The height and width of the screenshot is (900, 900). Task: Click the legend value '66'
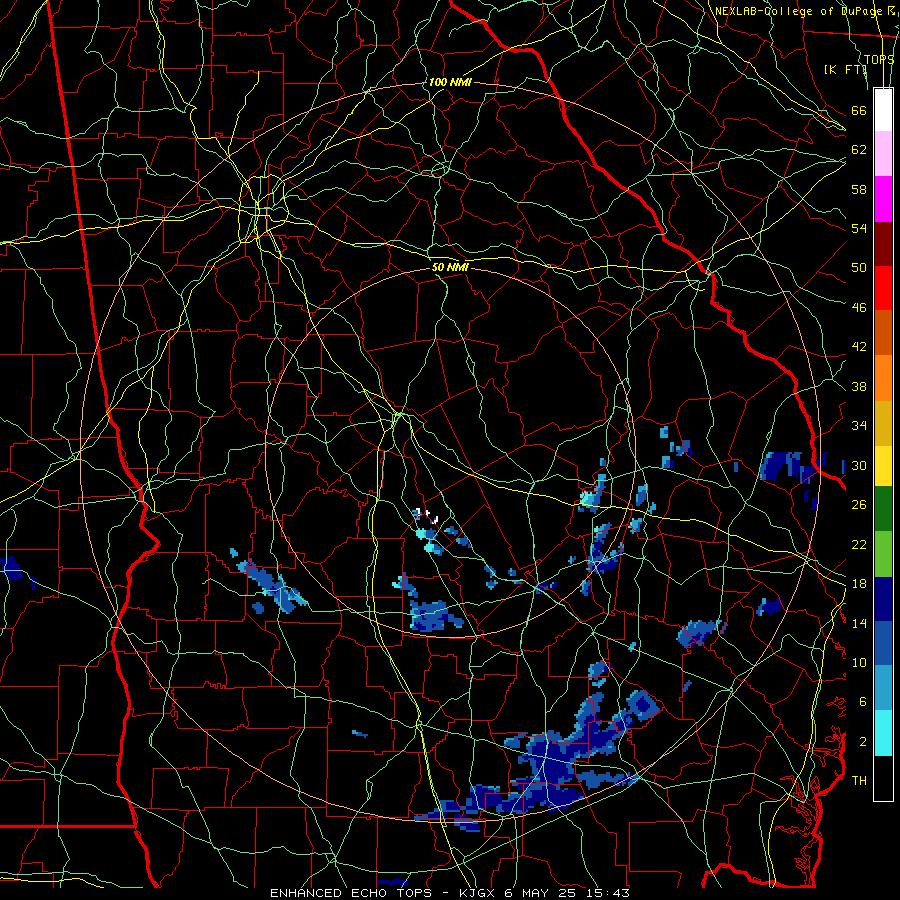point(859,110)
